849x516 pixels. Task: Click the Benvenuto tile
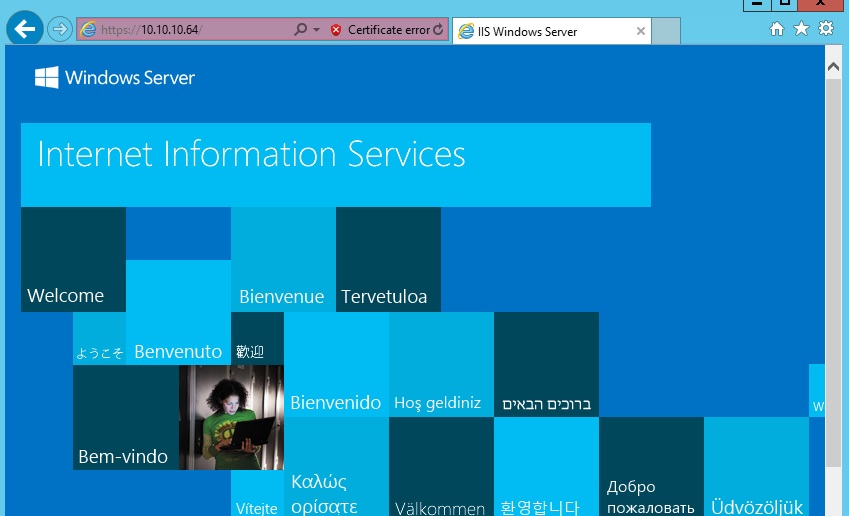click(x=178, y=312)
